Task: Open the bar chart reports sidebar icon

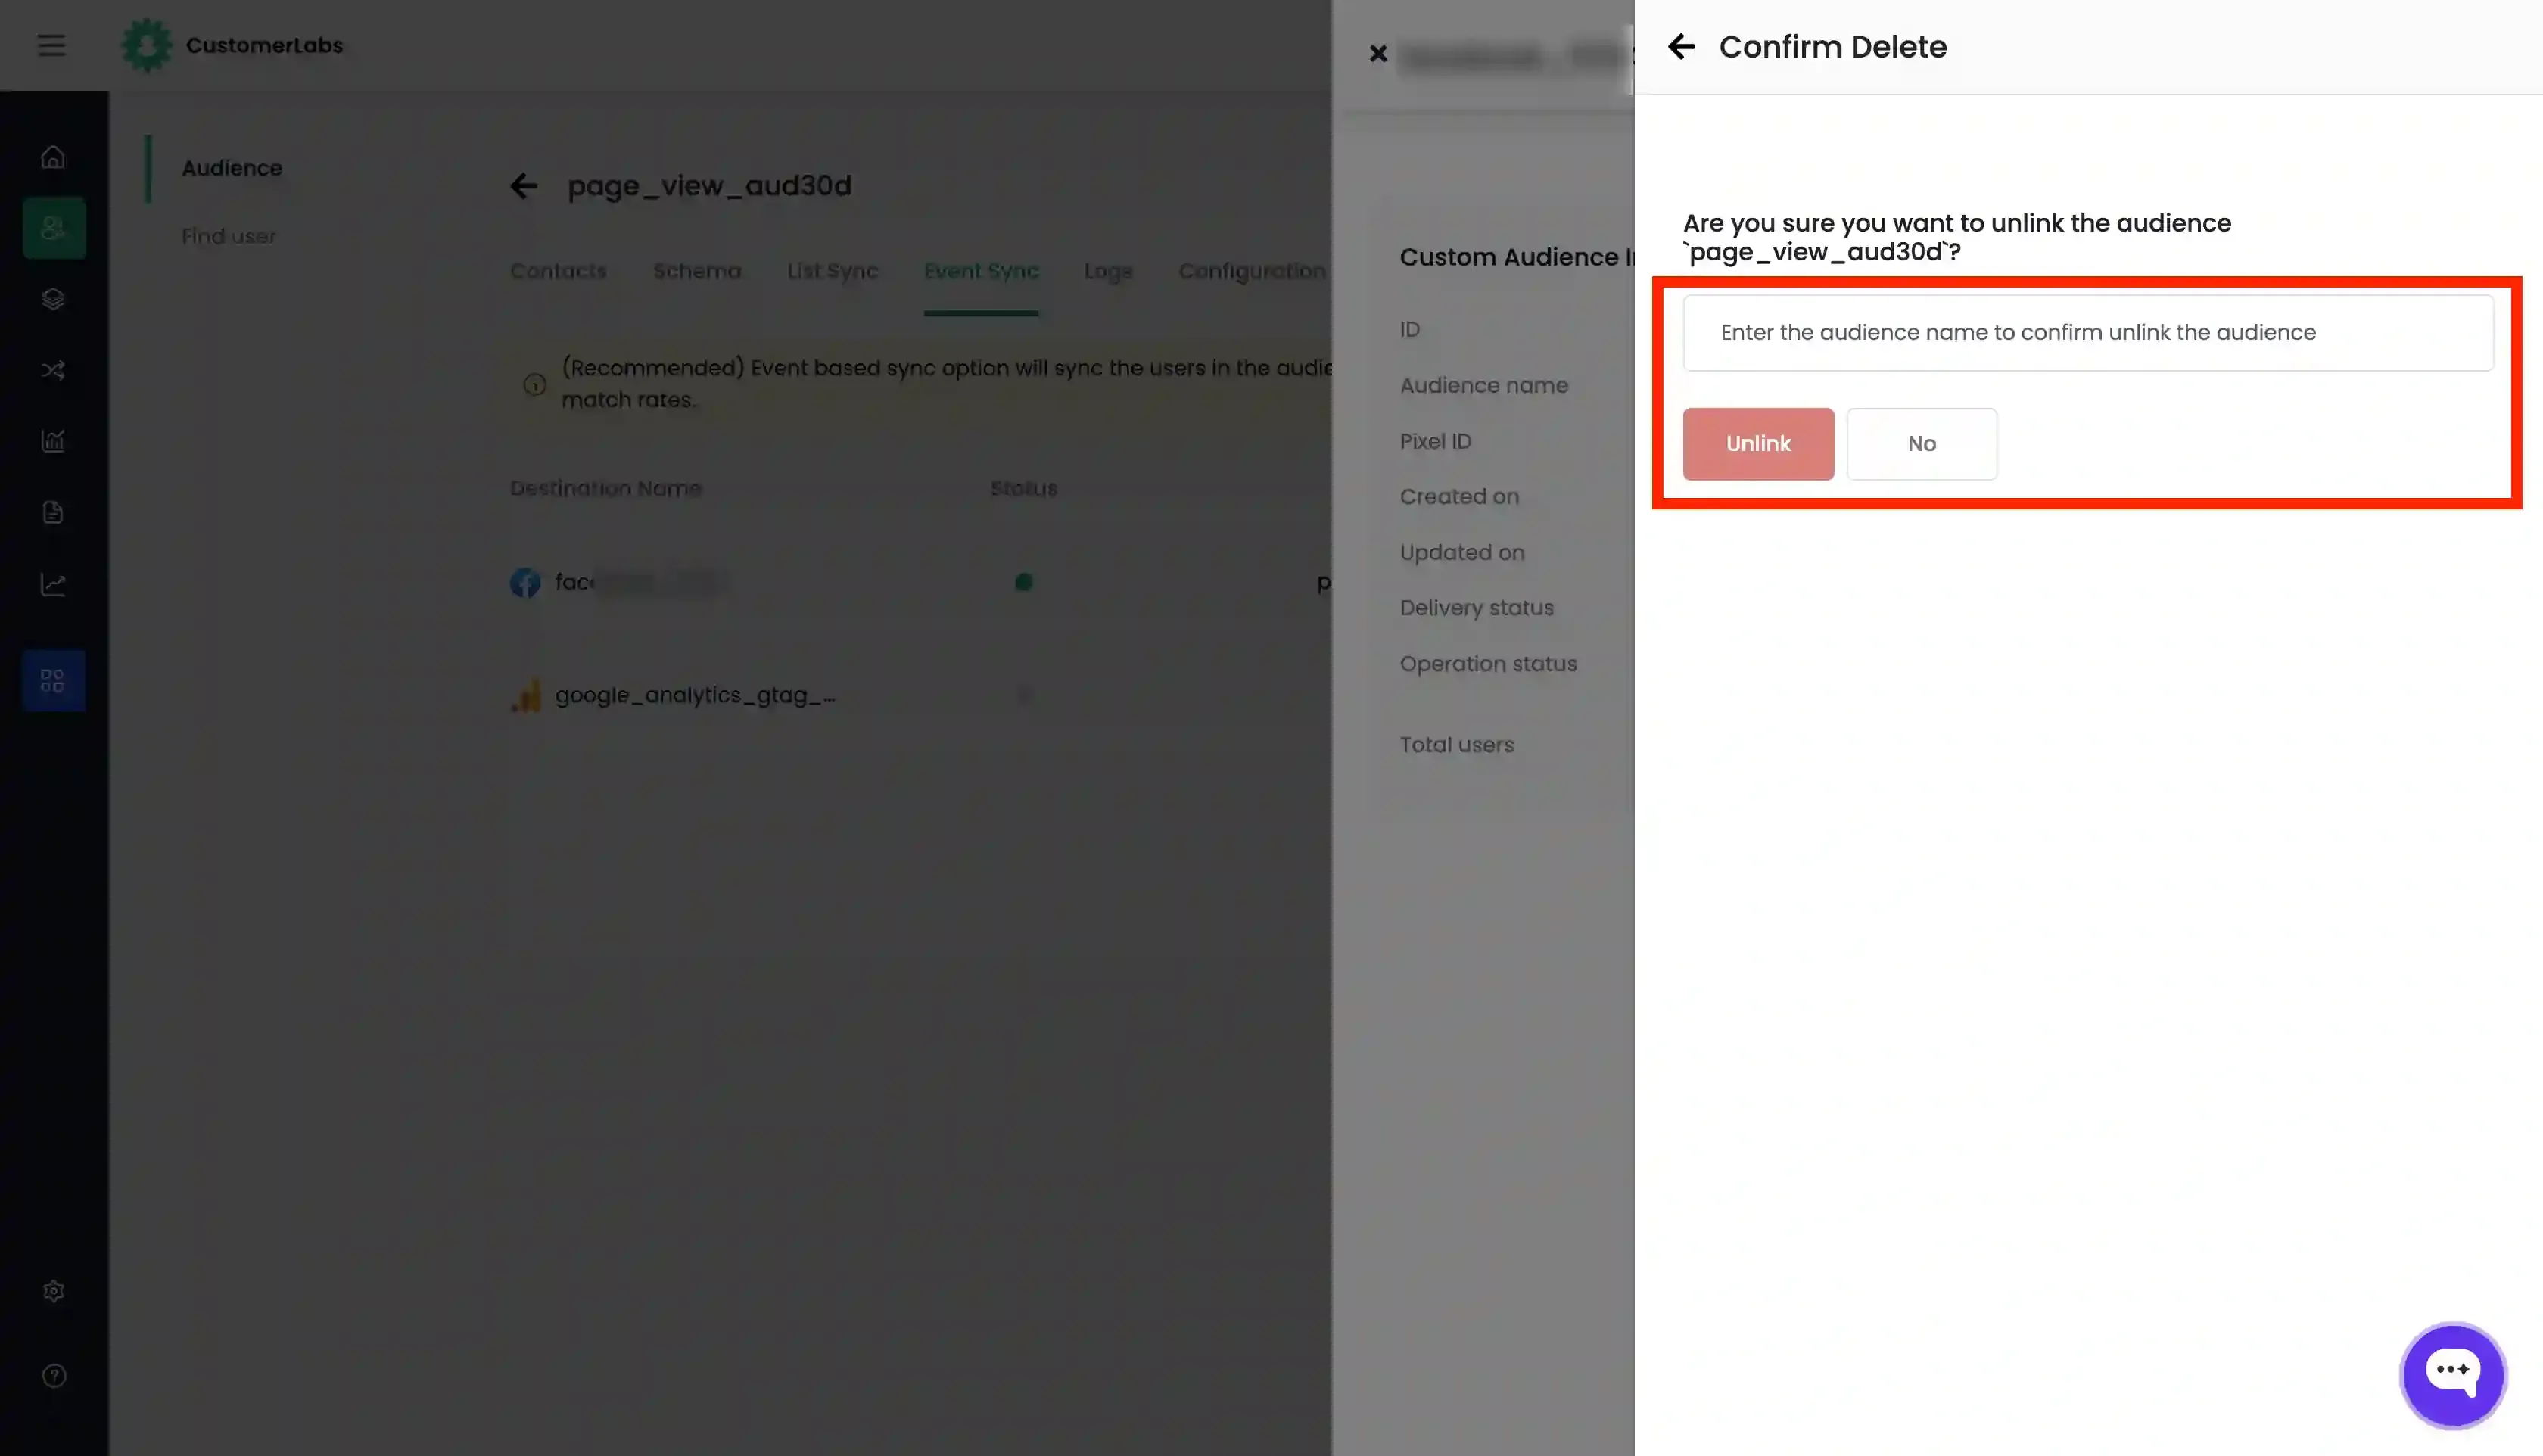Action: coord(53,441)
